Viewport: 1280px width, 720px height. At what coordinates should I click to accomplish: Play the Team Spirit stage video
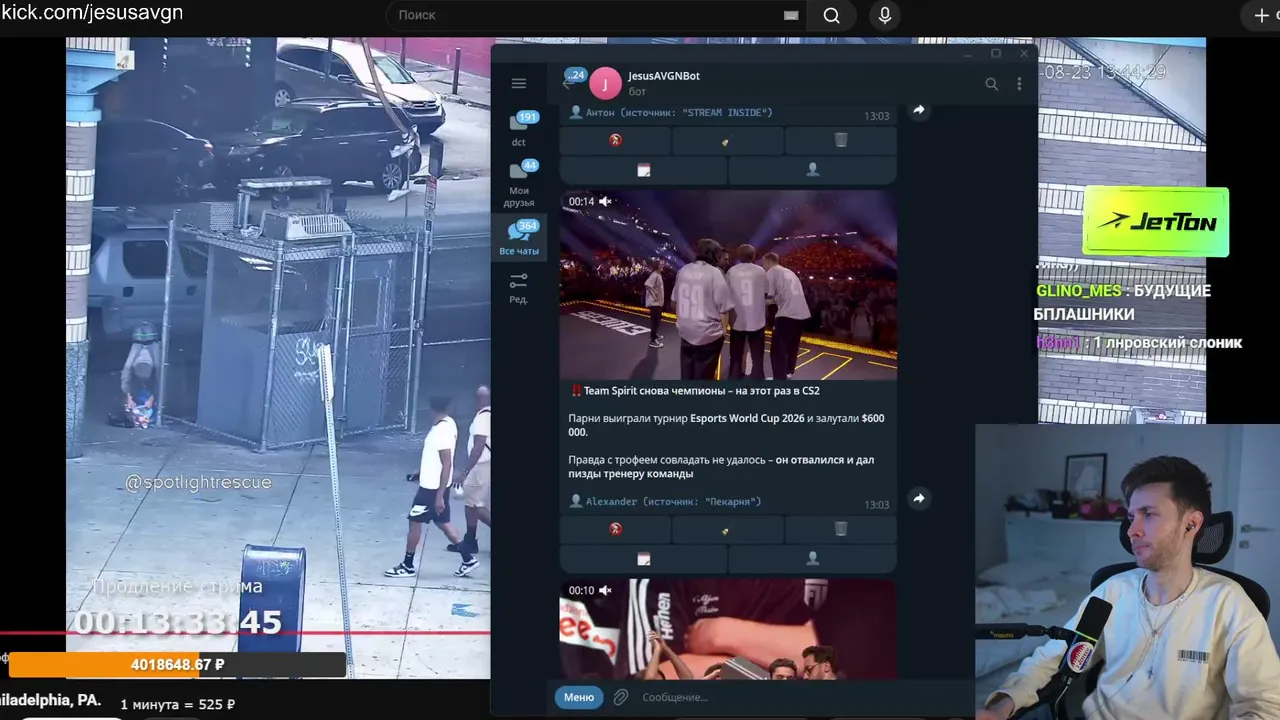[x=728, y=285]
